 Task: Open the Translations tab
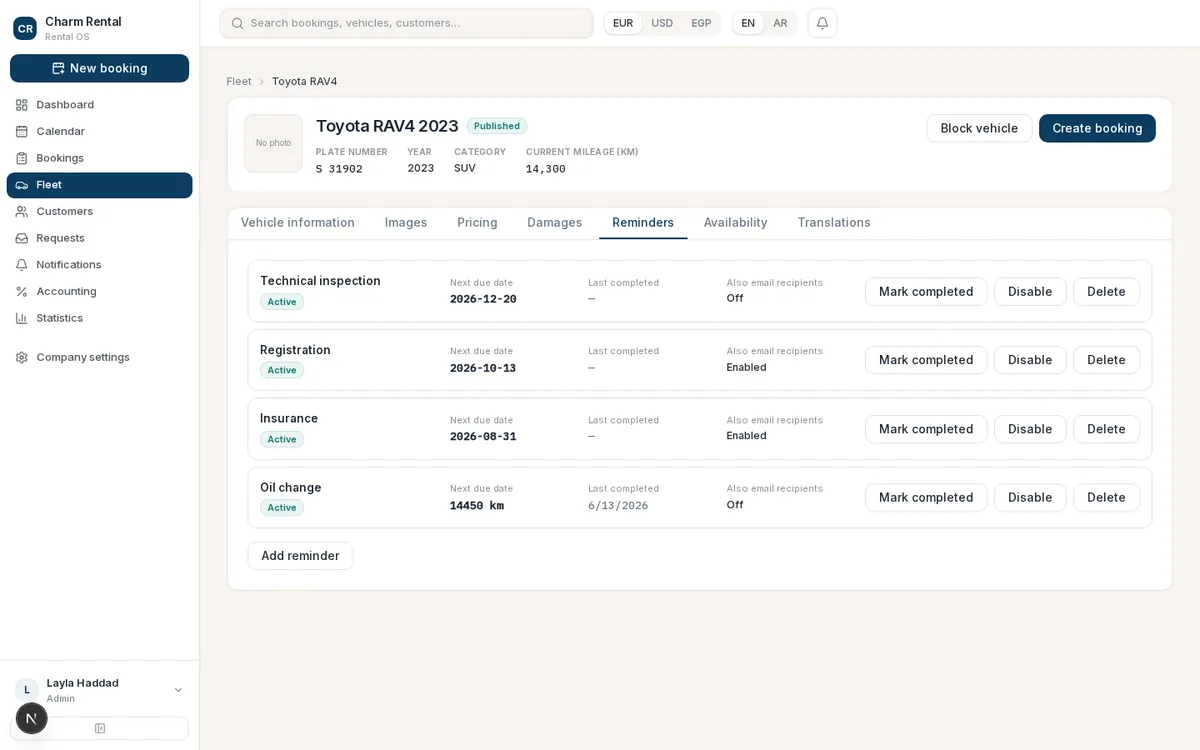click(834, 223)
